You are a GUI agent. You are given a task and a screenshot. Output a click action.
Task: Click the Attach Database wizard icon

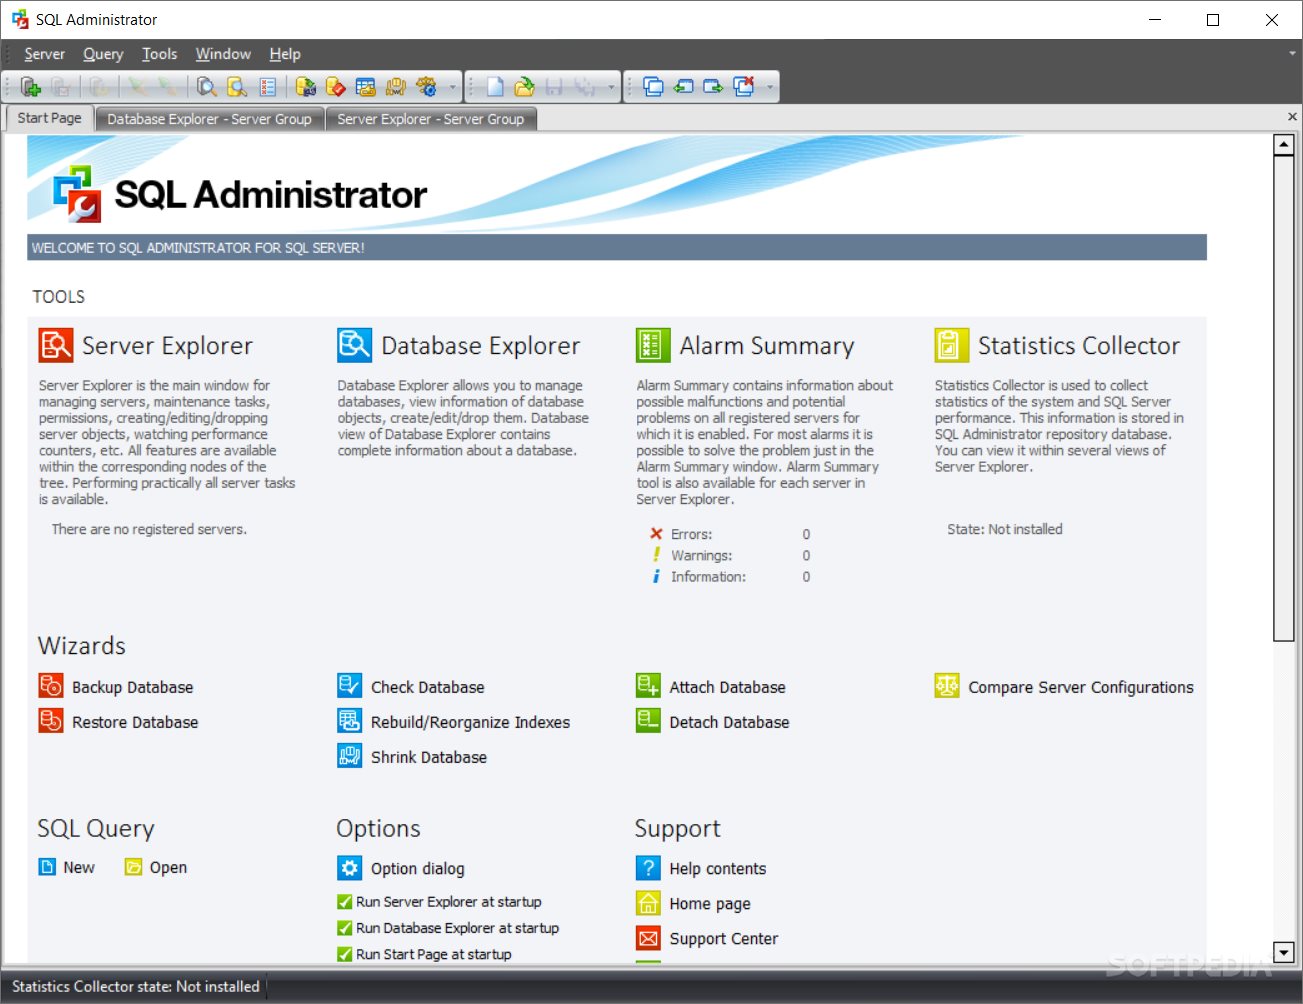pyautogui.click(x=648, y=686)
